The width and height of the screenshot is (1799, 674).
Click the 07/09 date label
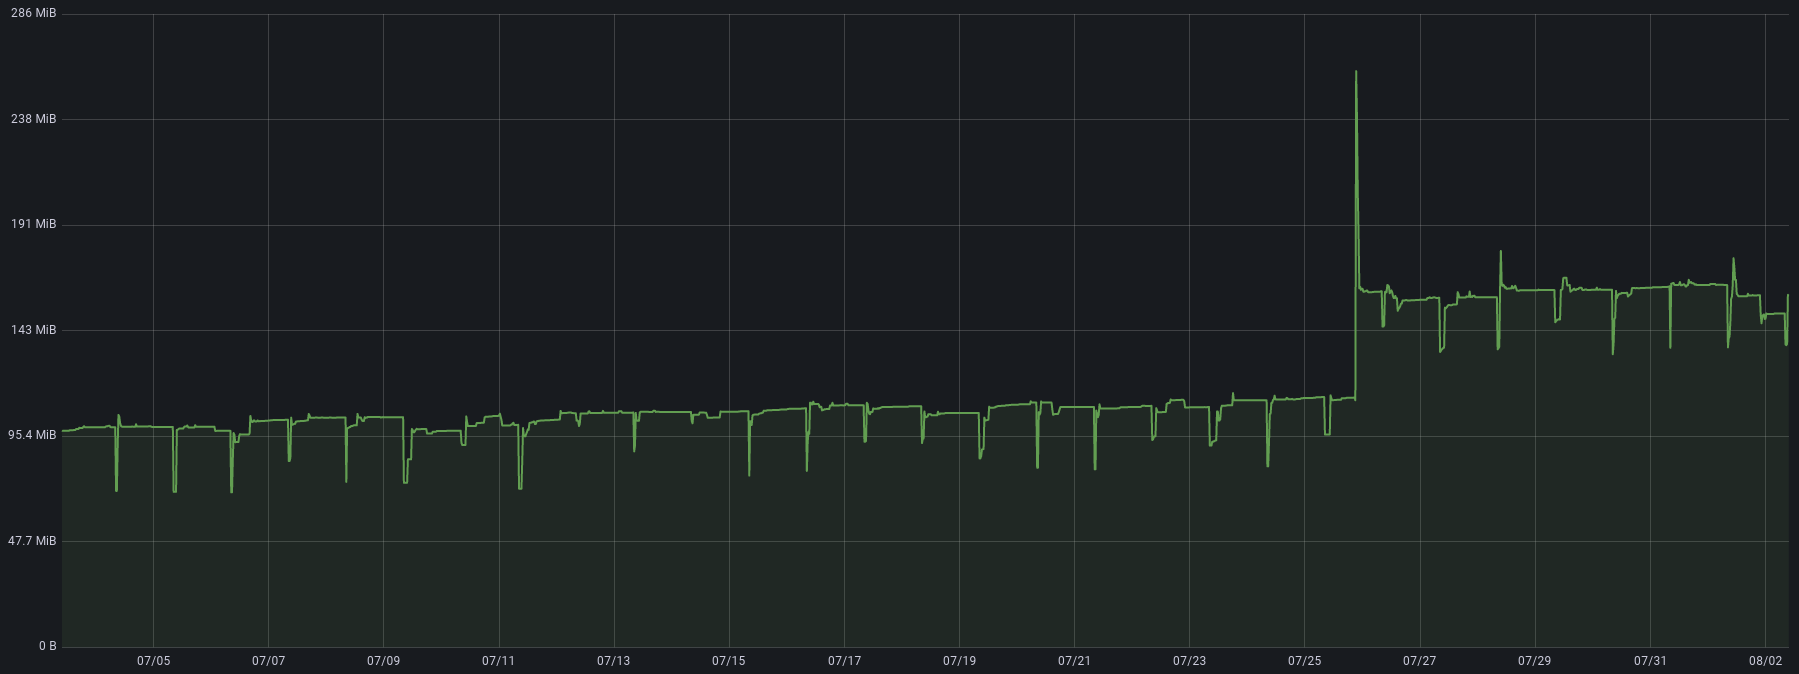[383, 661]
